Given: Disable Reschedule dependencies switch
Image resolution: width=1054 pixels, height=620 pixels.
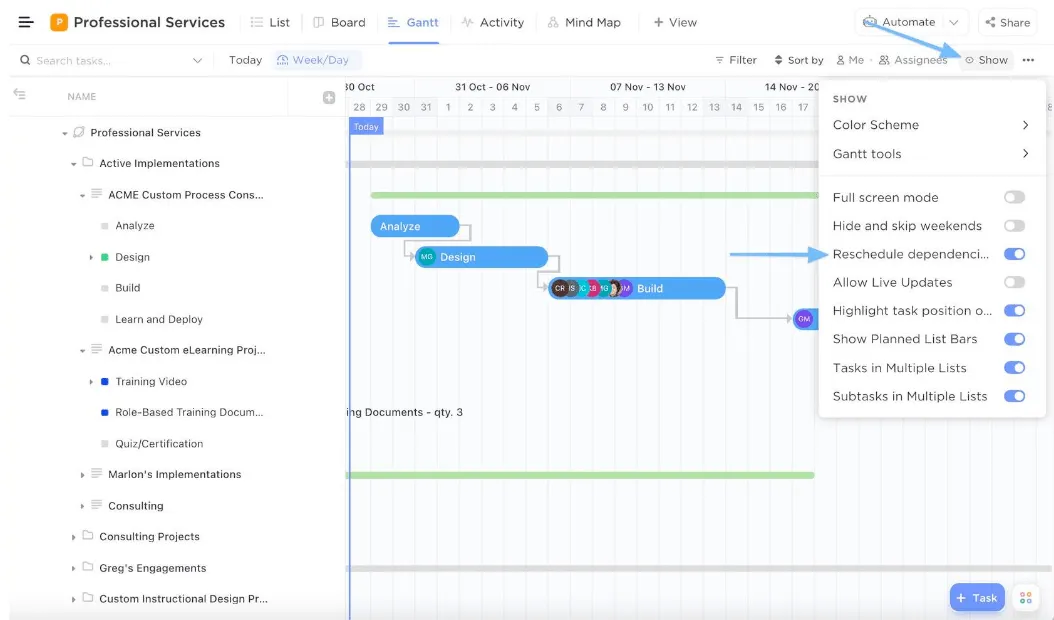Looking at the screenshot, I should coord(1014,254).
